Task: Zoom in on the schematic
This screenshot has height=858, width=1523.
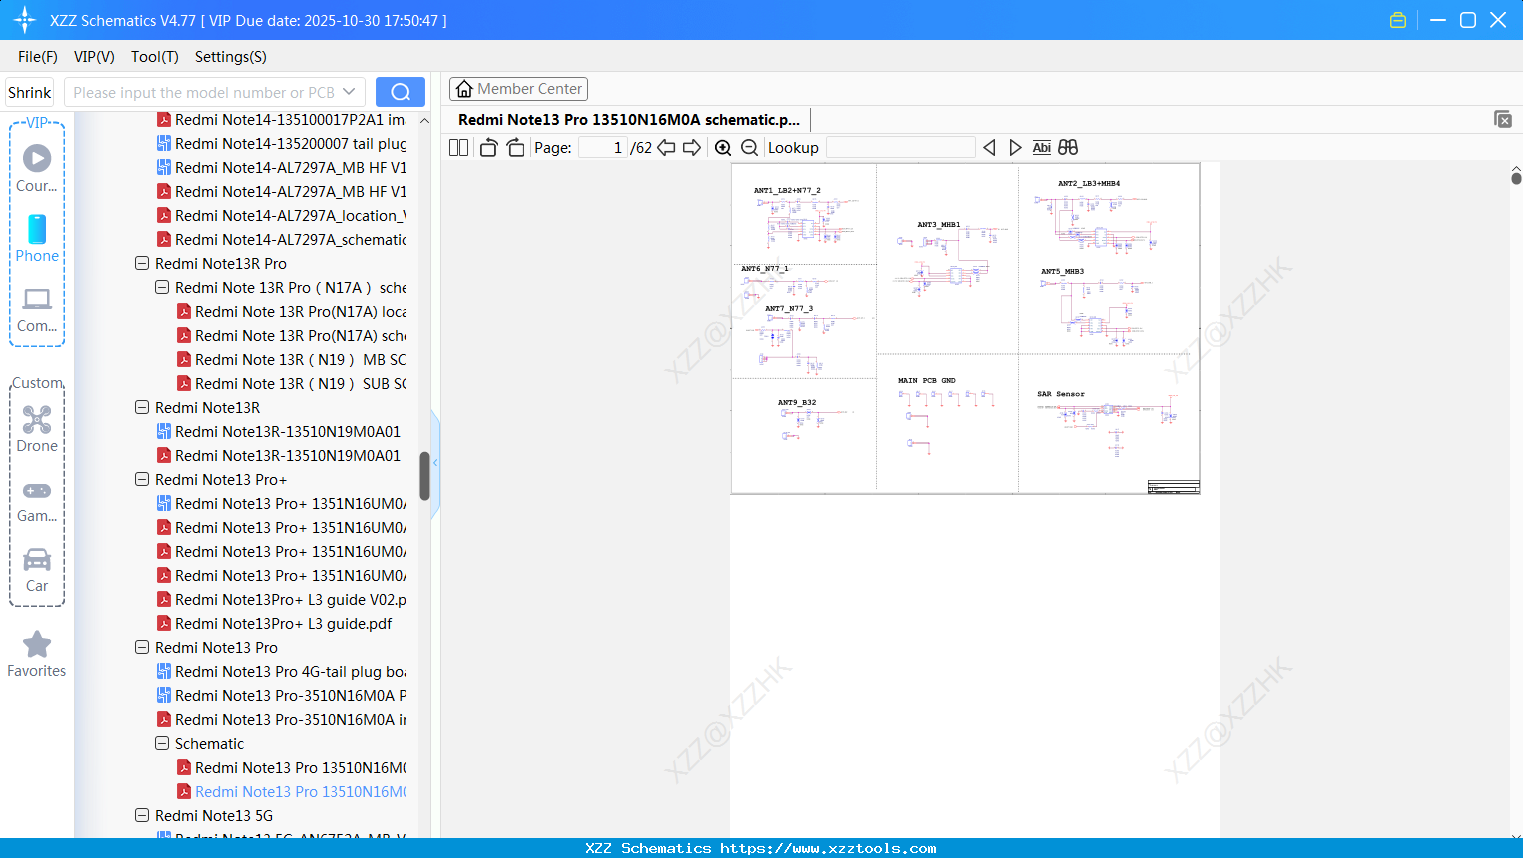Action: 723,148
